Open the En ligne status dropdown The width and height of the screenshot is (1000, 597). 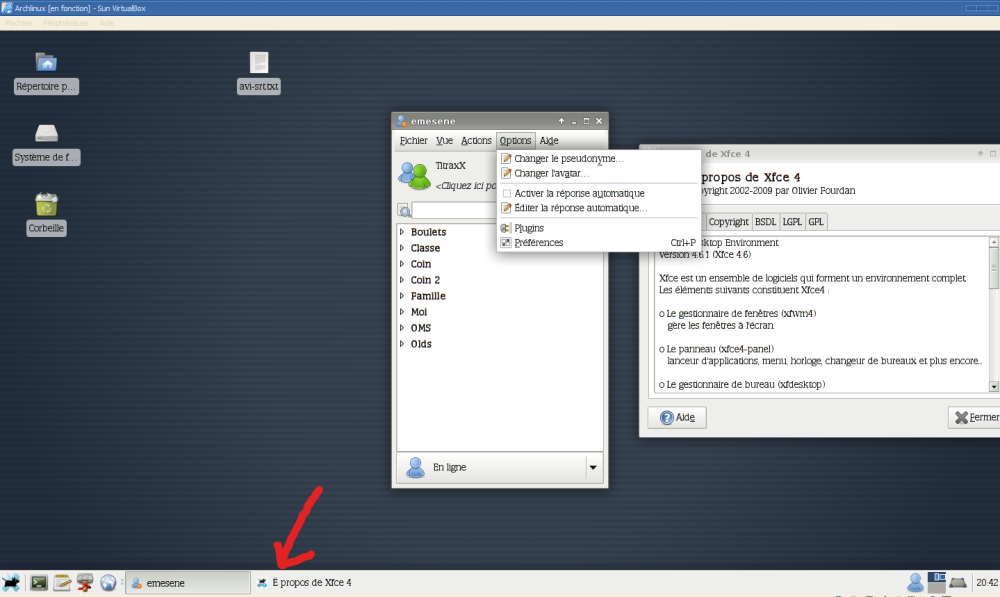pyautogui.click(x=592, y=467)
